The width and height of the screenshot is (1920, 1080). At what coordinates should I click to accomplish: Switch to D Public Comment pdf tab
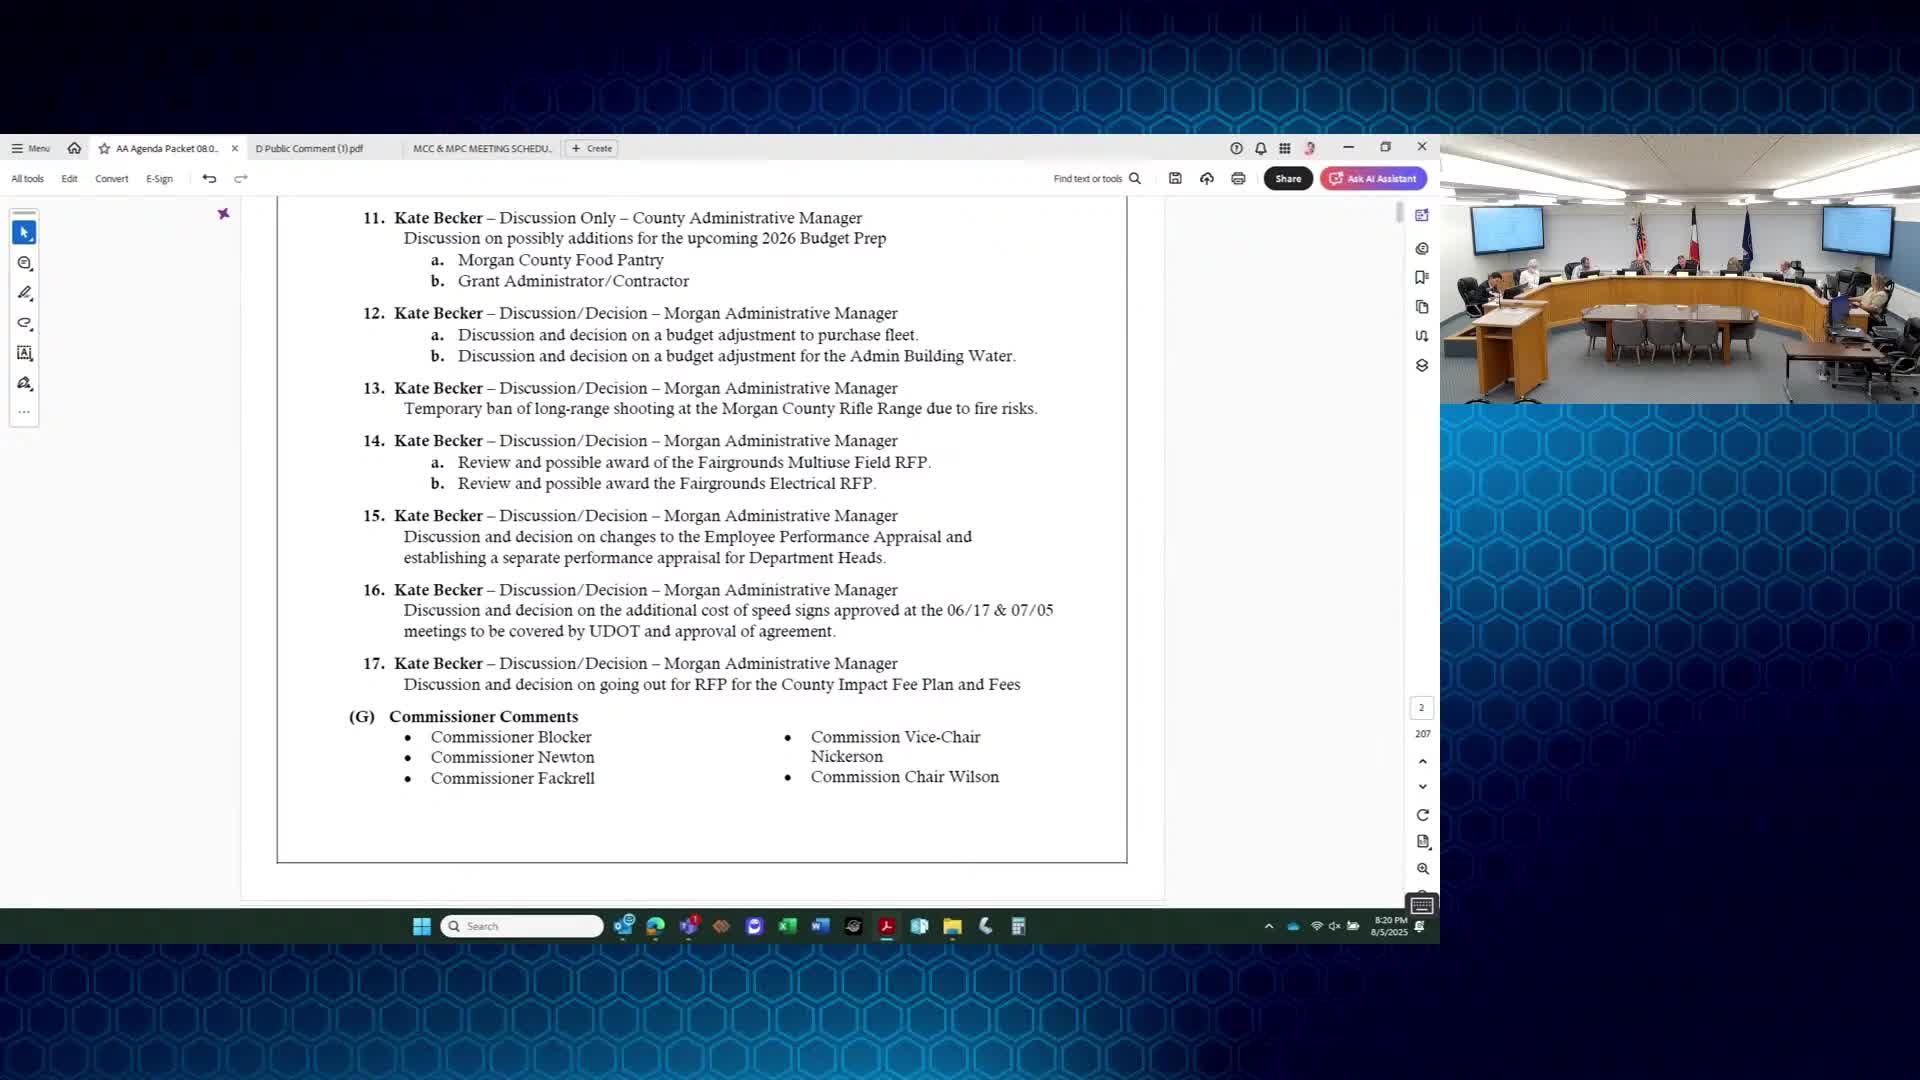click(309, 148)
